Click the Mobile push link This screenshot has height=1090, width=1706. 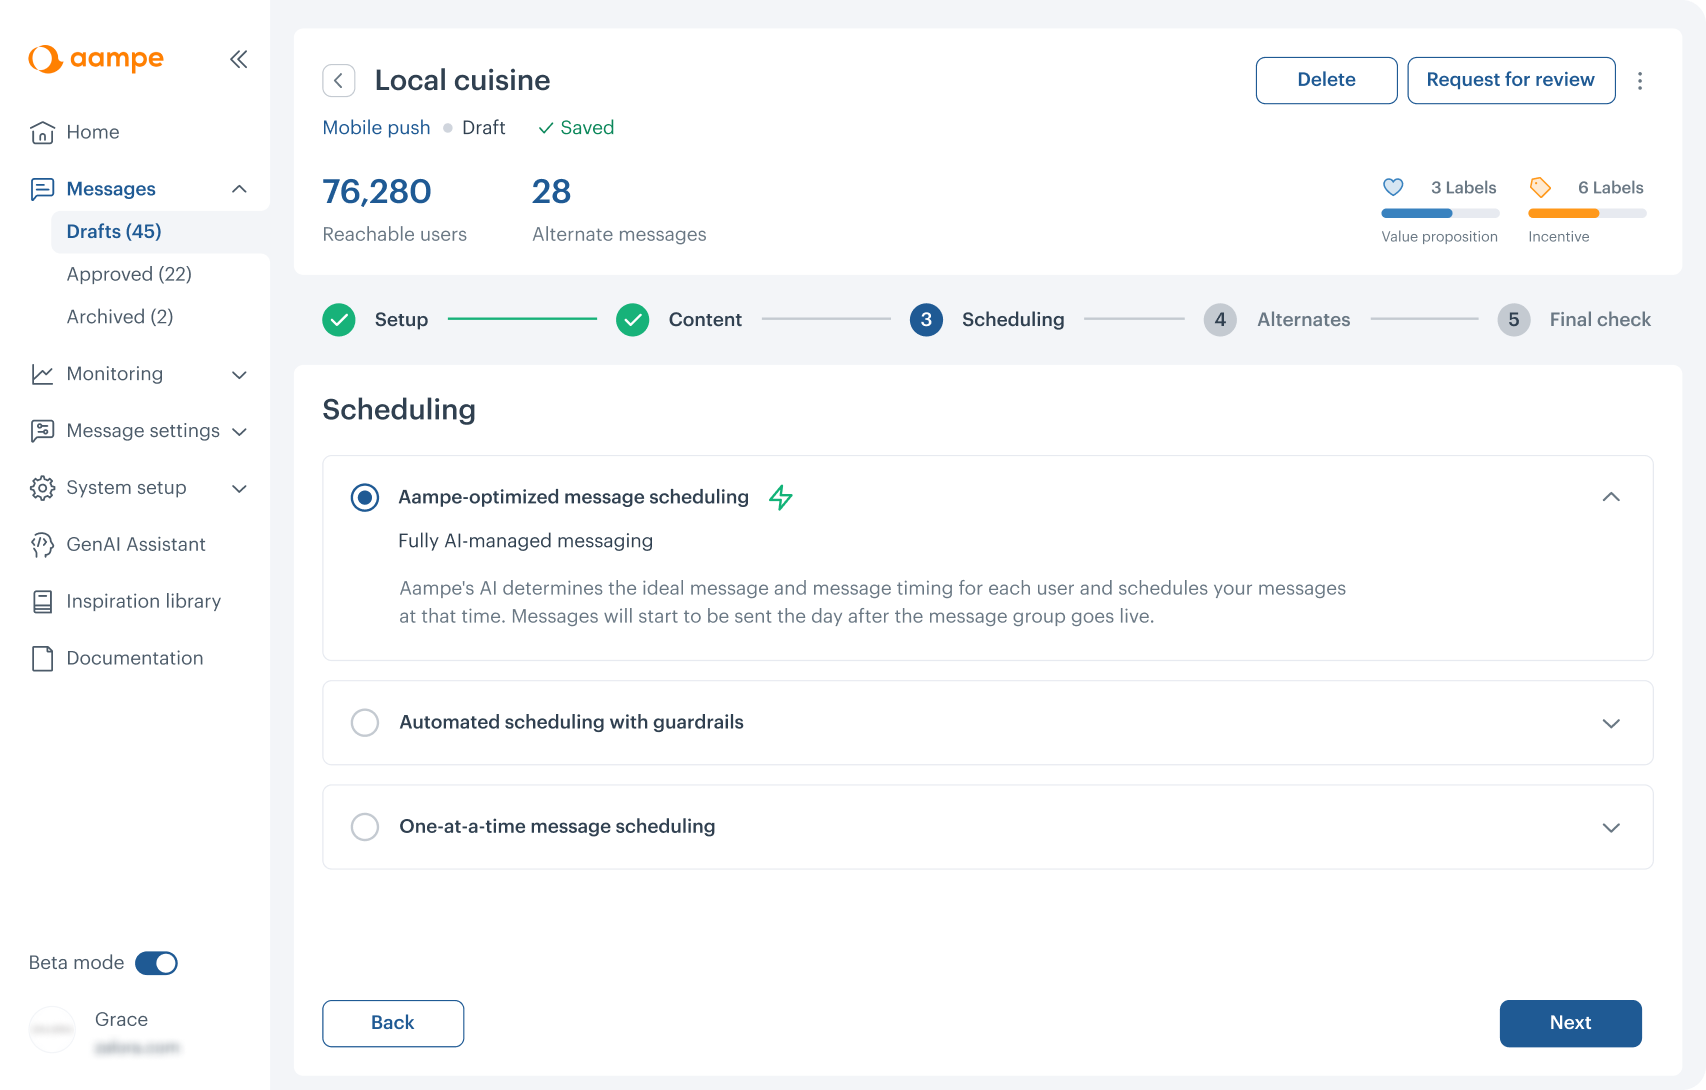pos(376,128)
